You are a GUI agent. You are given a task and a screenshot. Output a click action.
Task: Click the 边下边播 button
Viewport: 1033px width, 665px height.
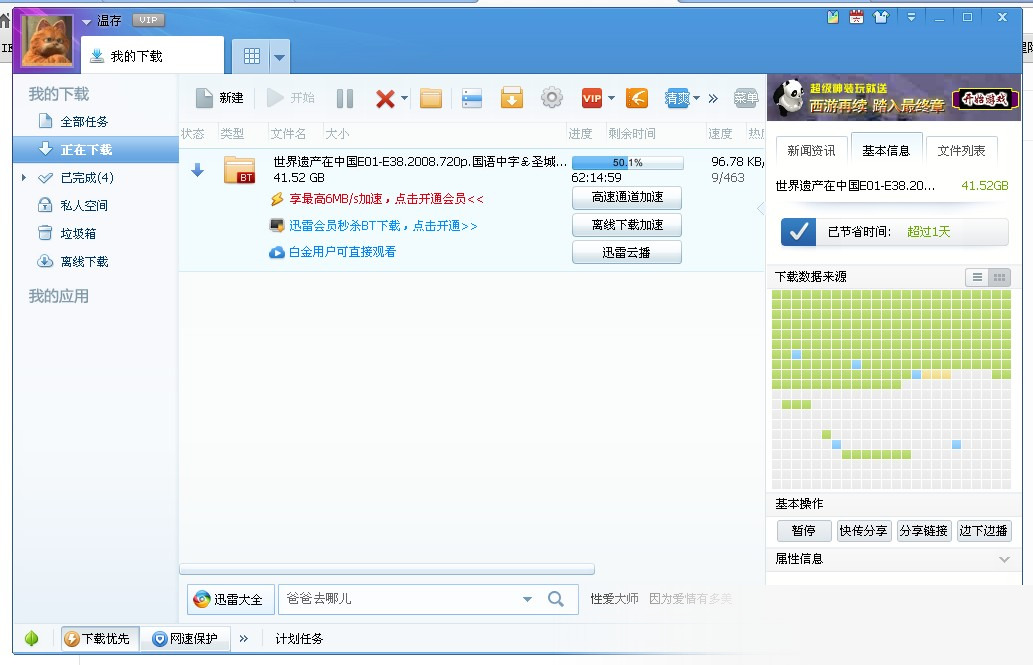(x=983, y=531)
